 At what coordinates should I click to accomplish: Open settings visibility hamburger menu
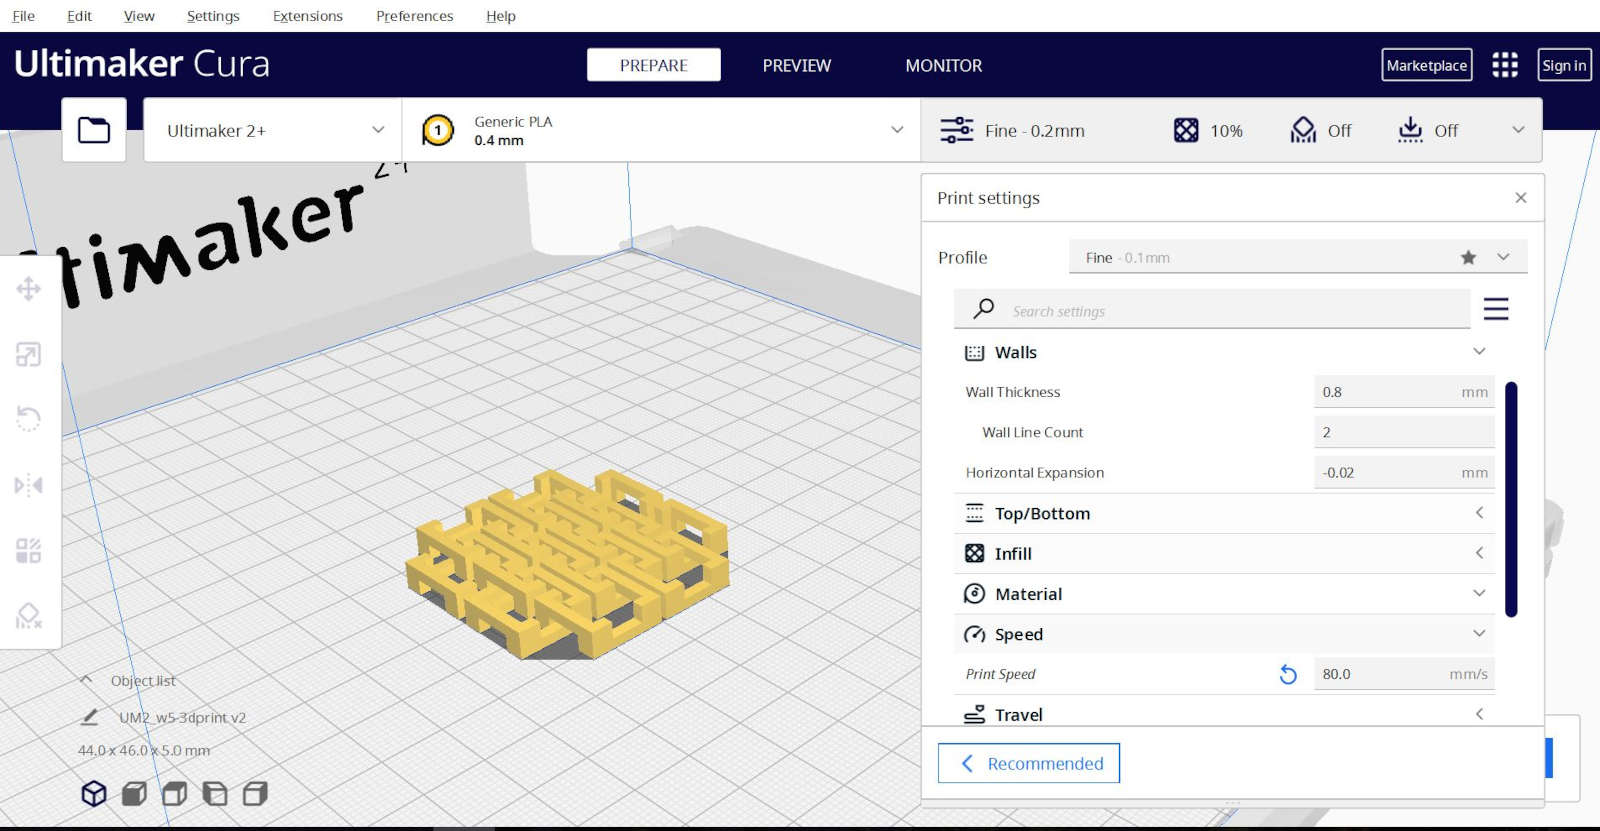click(x=1496, y=309)
